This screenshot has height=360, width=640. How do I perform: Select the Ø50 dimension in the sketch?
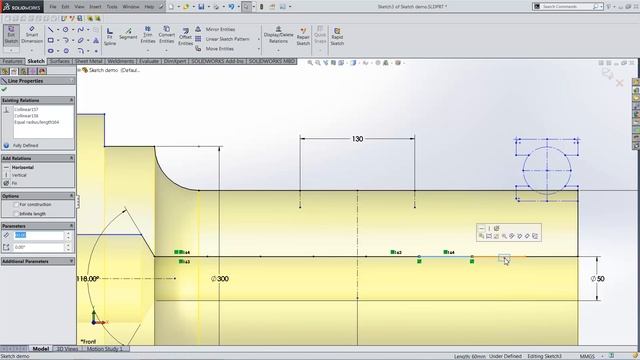tap(598, 279)
